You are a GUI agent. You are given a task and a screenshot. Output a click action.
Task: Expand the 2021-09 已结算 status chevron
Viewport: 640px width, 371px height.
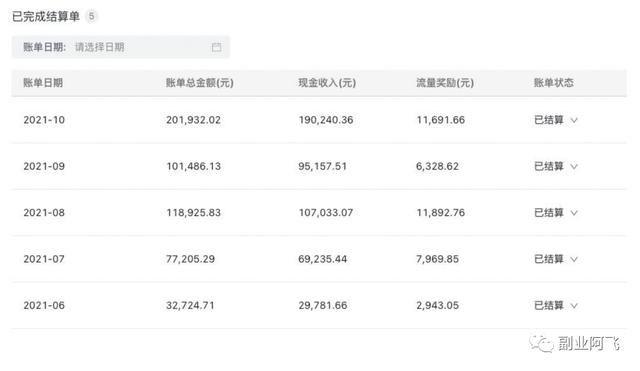click(x=574, y=167)
